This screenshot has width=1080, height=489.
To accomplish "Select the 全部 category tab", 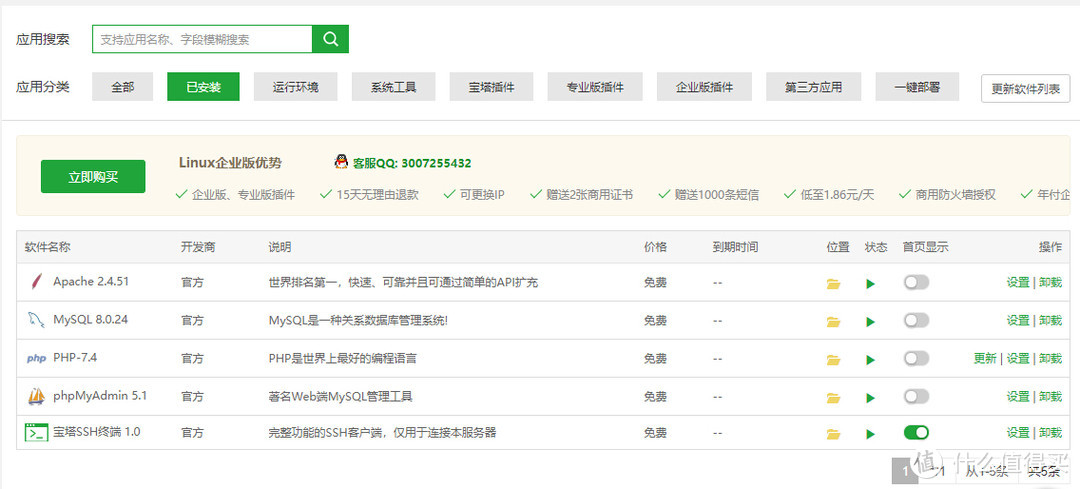I will [123, 87].
